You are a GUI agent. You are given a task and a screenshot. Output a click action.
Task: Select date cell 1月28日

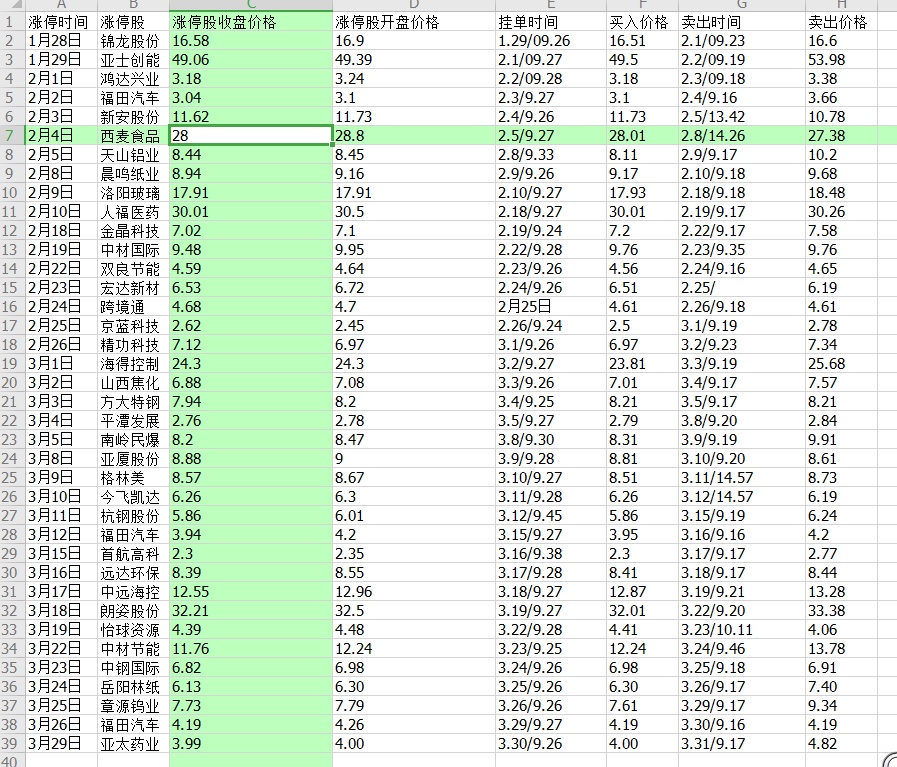pos(61,41)
